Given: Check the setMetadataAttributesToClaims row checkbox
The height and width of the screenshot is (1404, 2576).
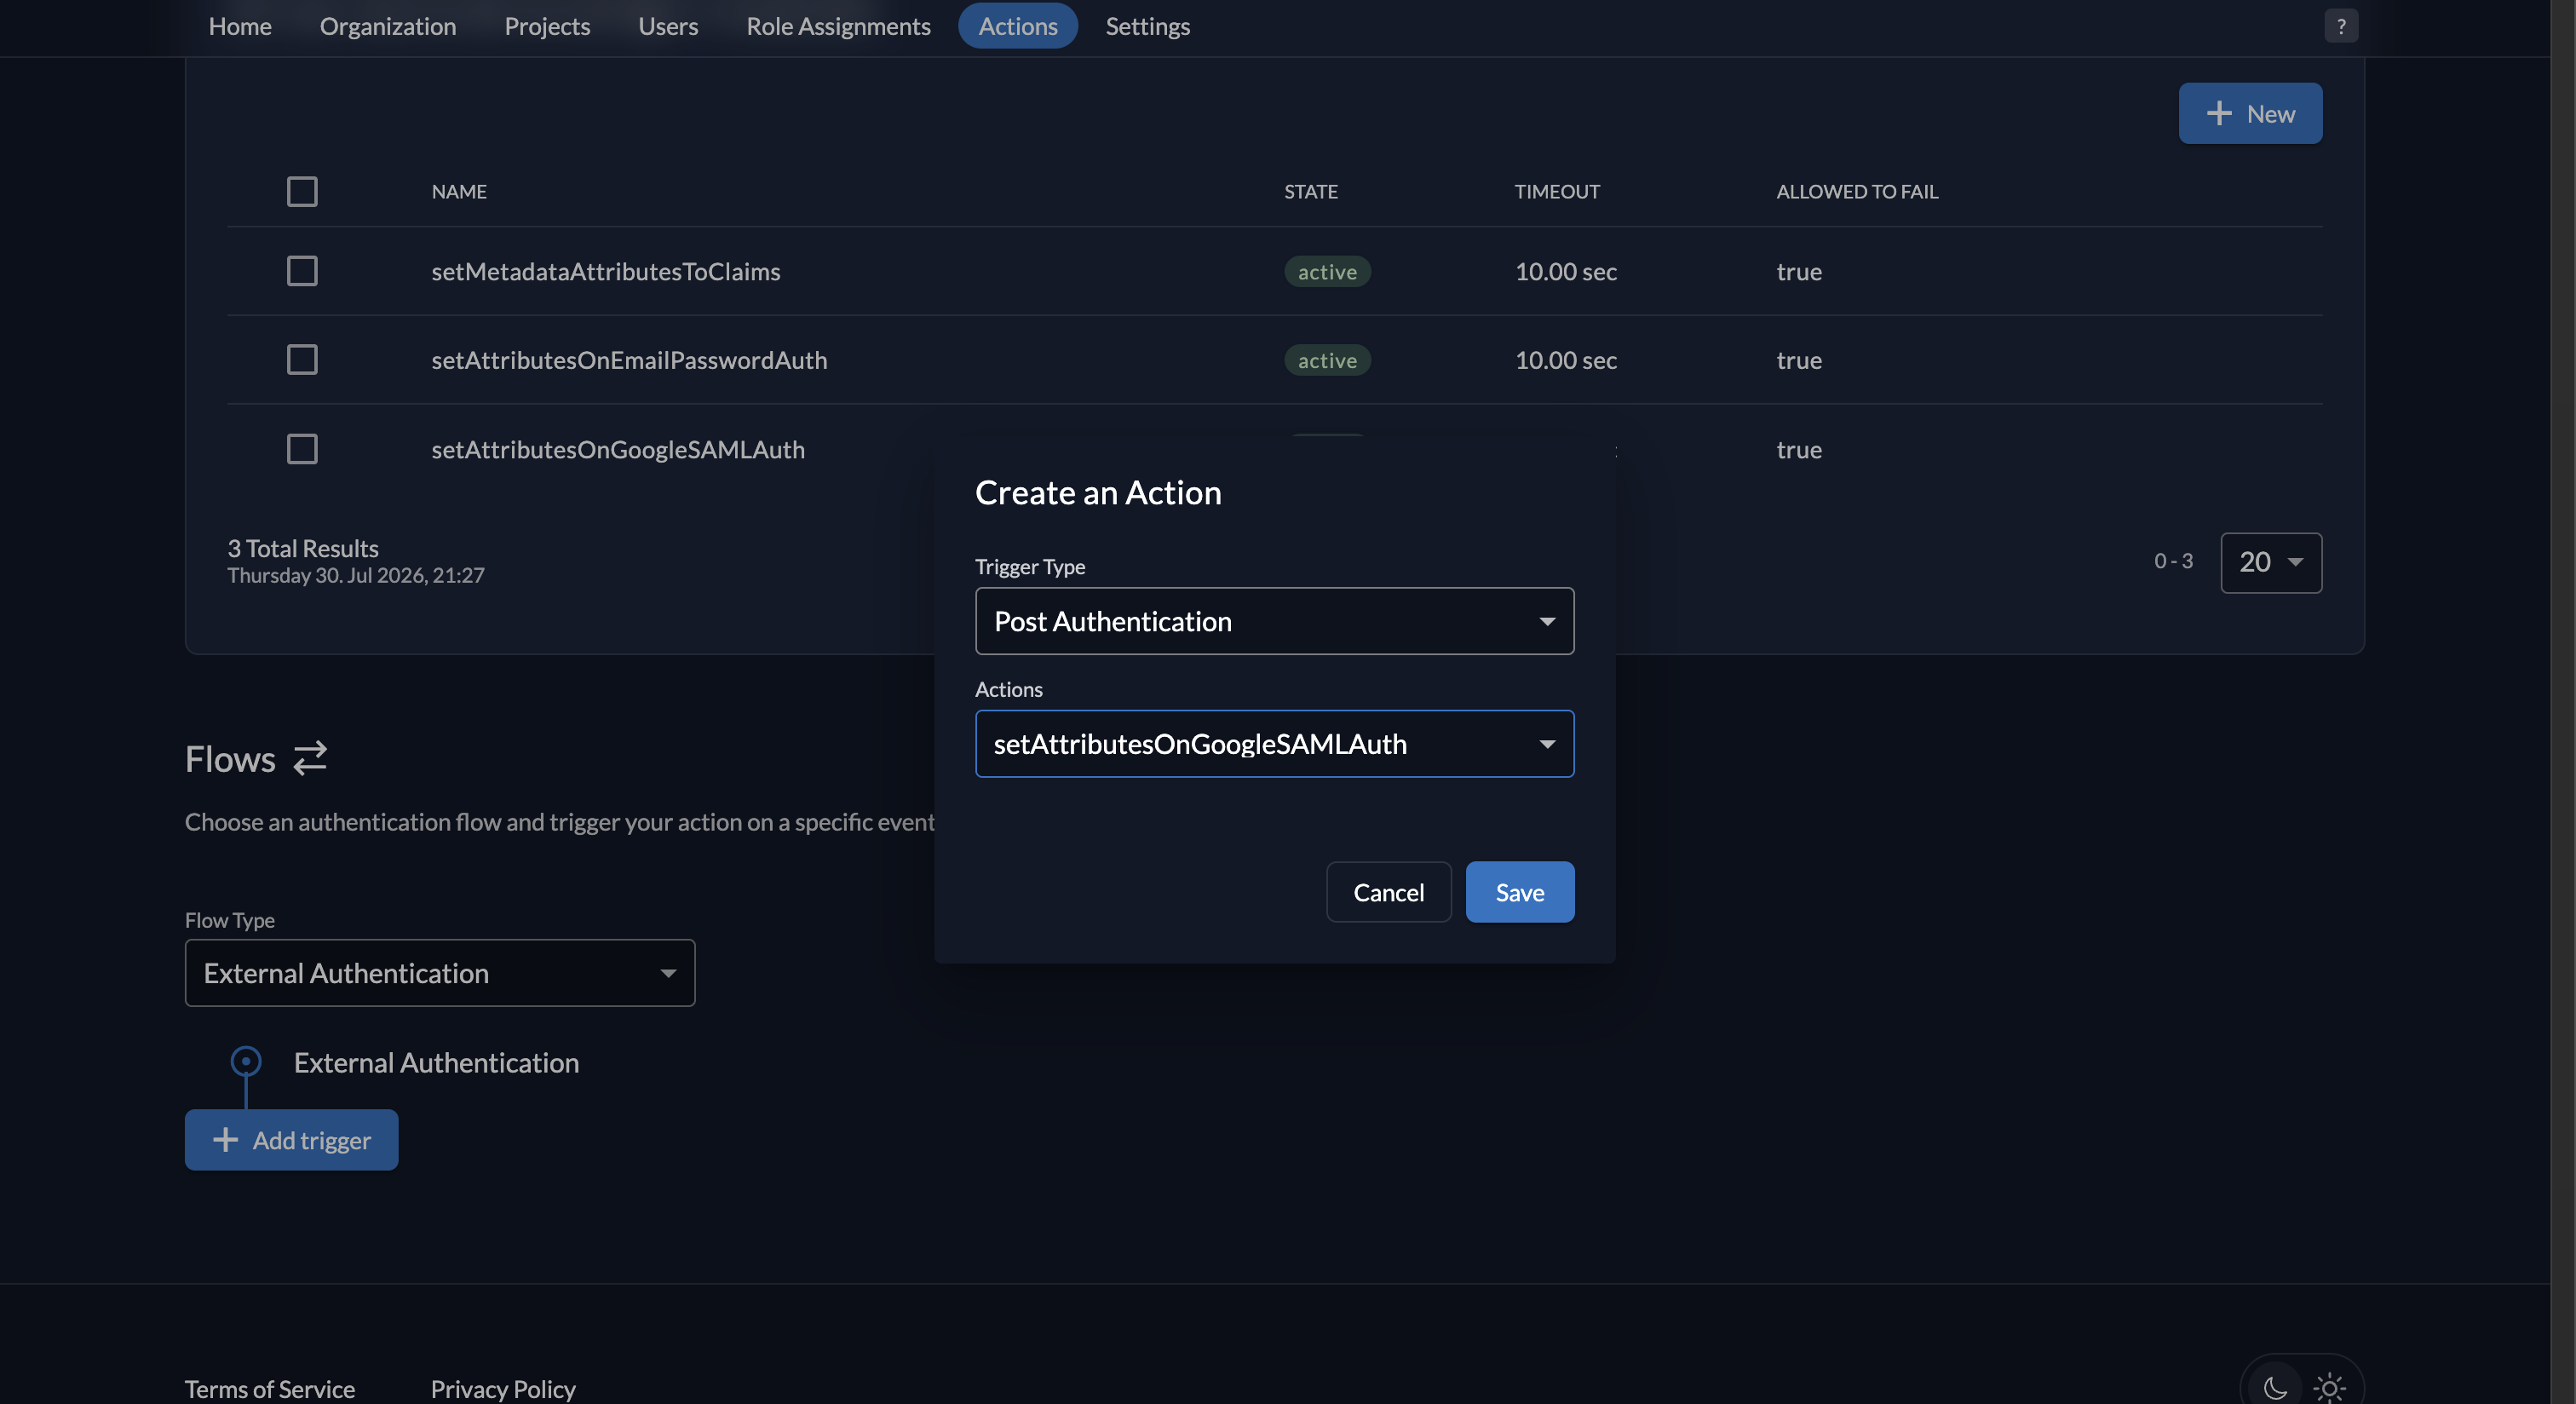Looking at the screenshot, I should (x=302, y=271).
